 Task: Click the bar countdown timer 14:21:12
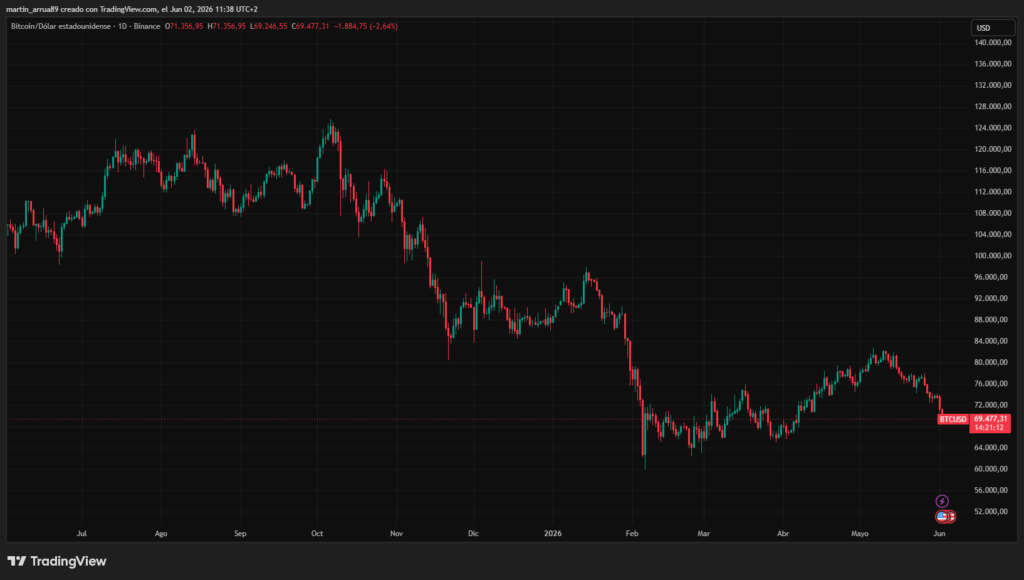(989, 428)
